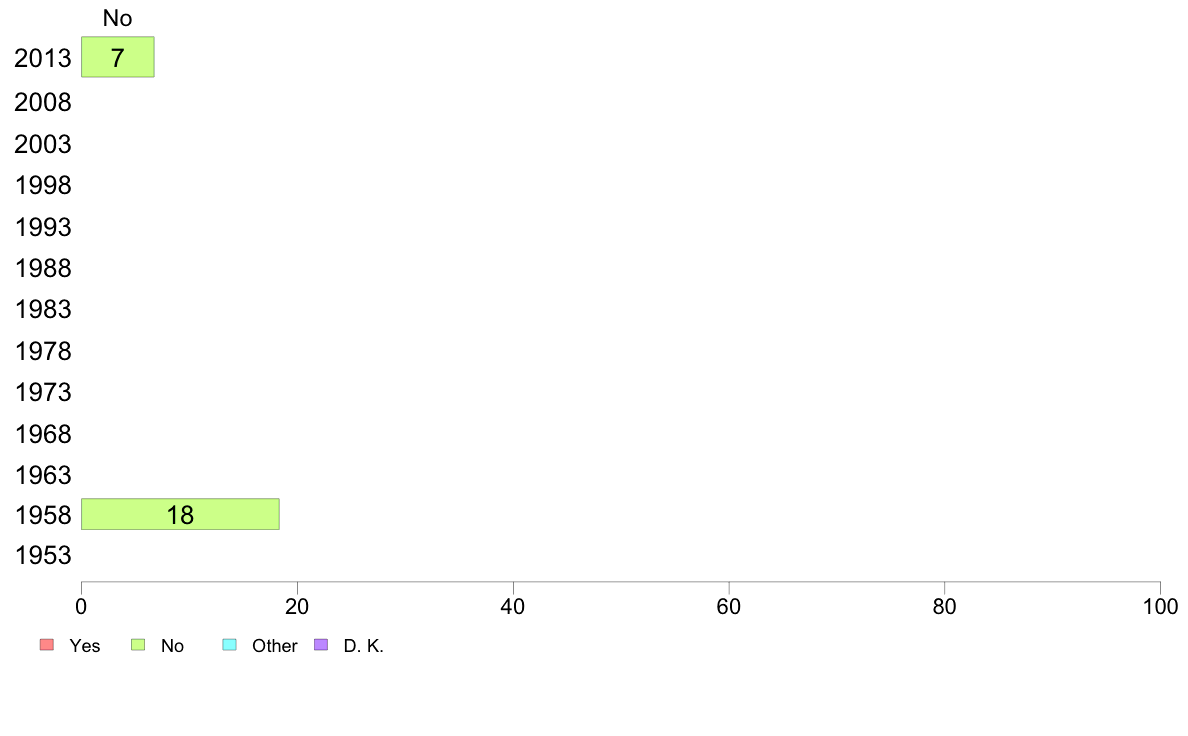The image size is (1188, 736).
Task: Click the 2013 year label
Action: click(x=42, y=58)
